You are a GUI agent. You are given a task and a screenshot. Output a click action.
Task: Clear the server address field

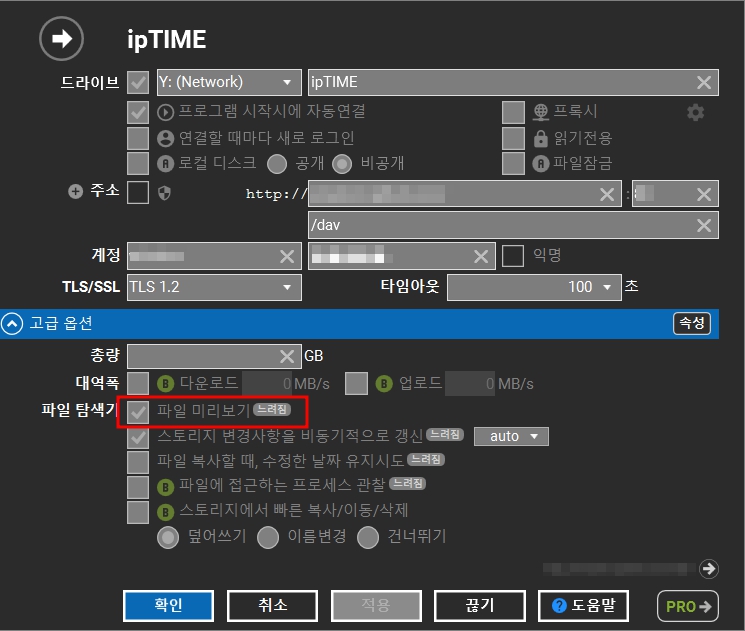click(607, 194)
